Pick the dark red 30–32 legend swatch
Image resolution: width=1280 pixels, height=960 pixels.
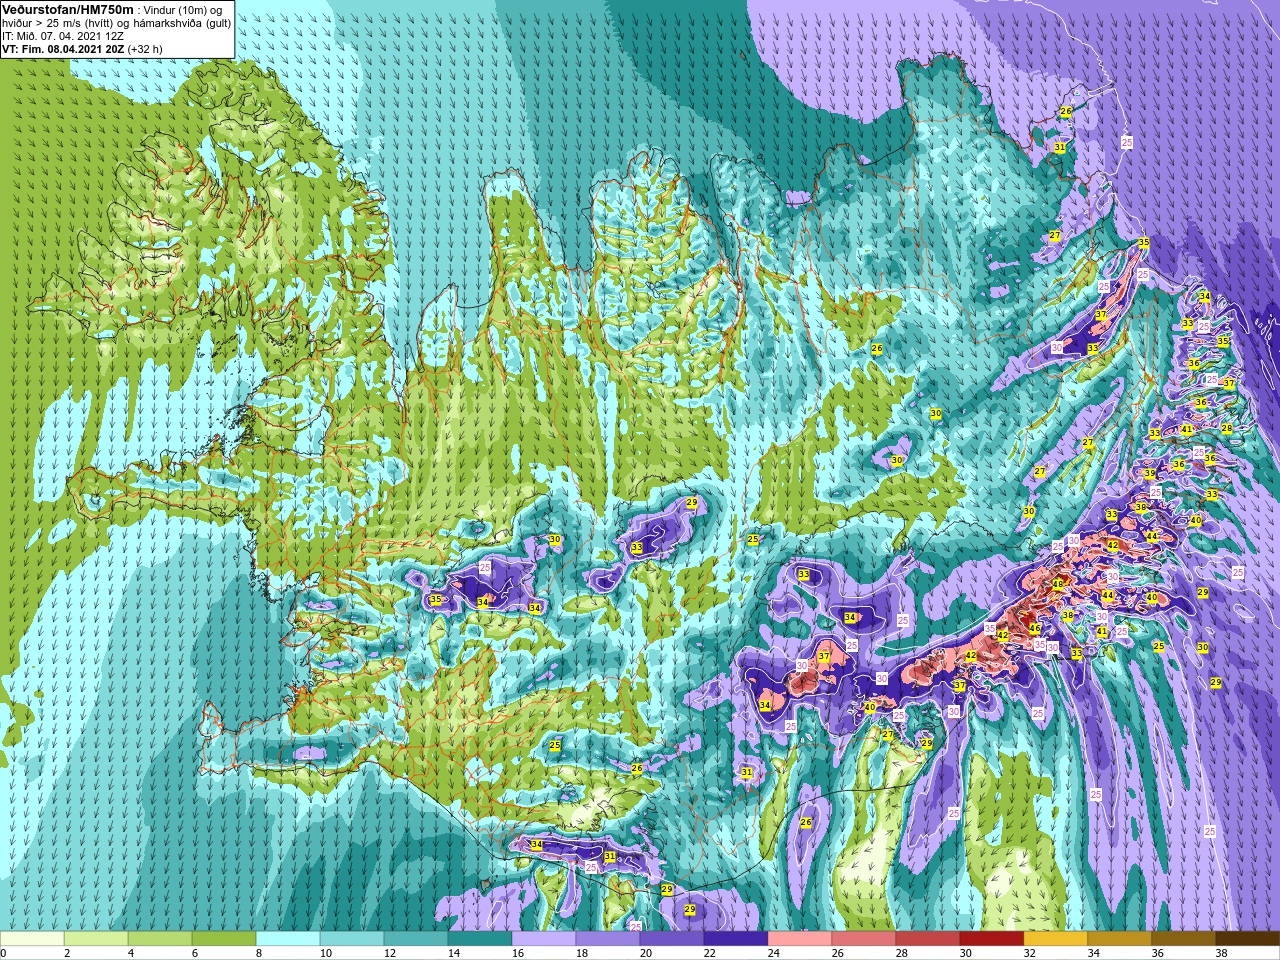992,939
